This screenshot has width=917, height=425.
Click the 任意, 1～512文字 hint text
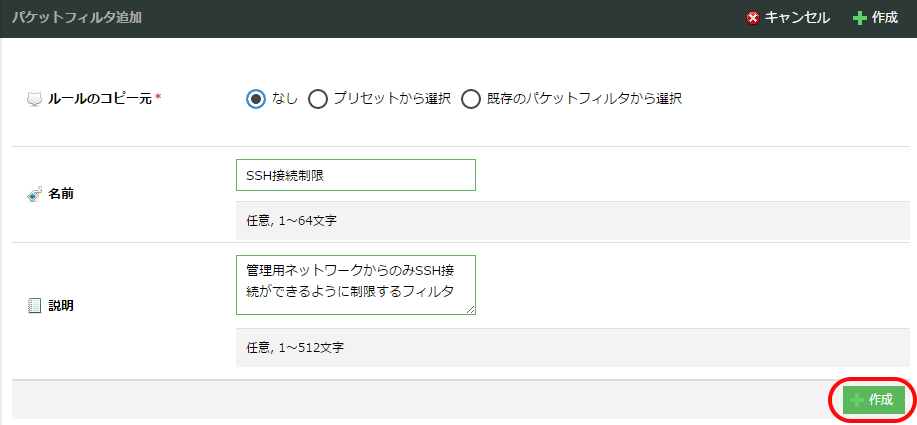298,348
